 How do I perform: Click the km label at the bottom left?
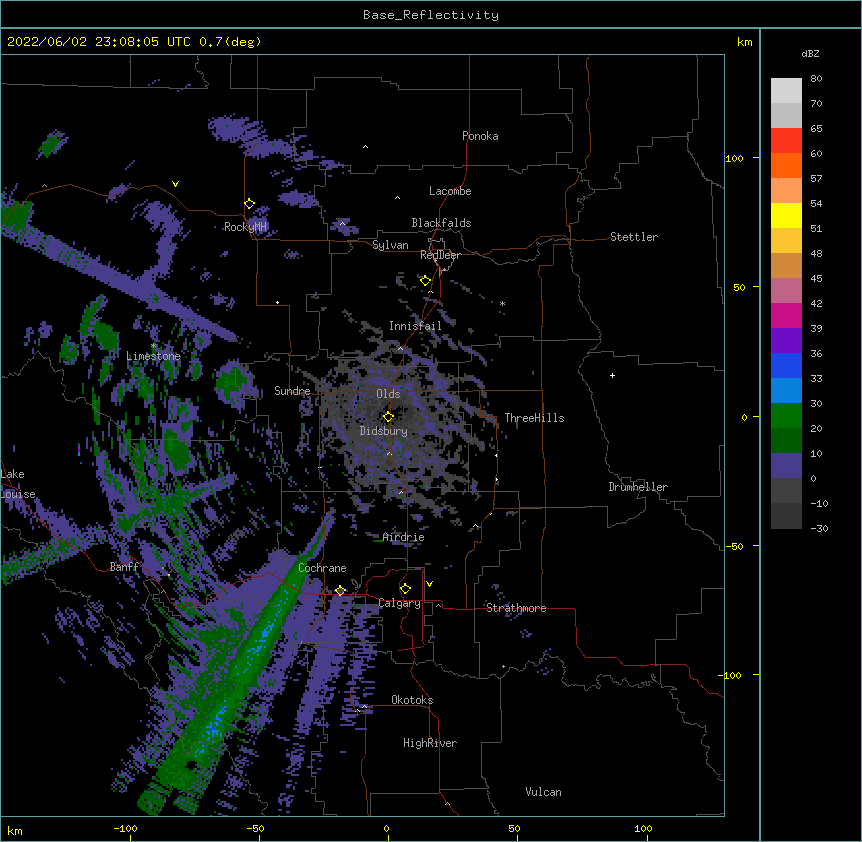click(x=15, y=830)
